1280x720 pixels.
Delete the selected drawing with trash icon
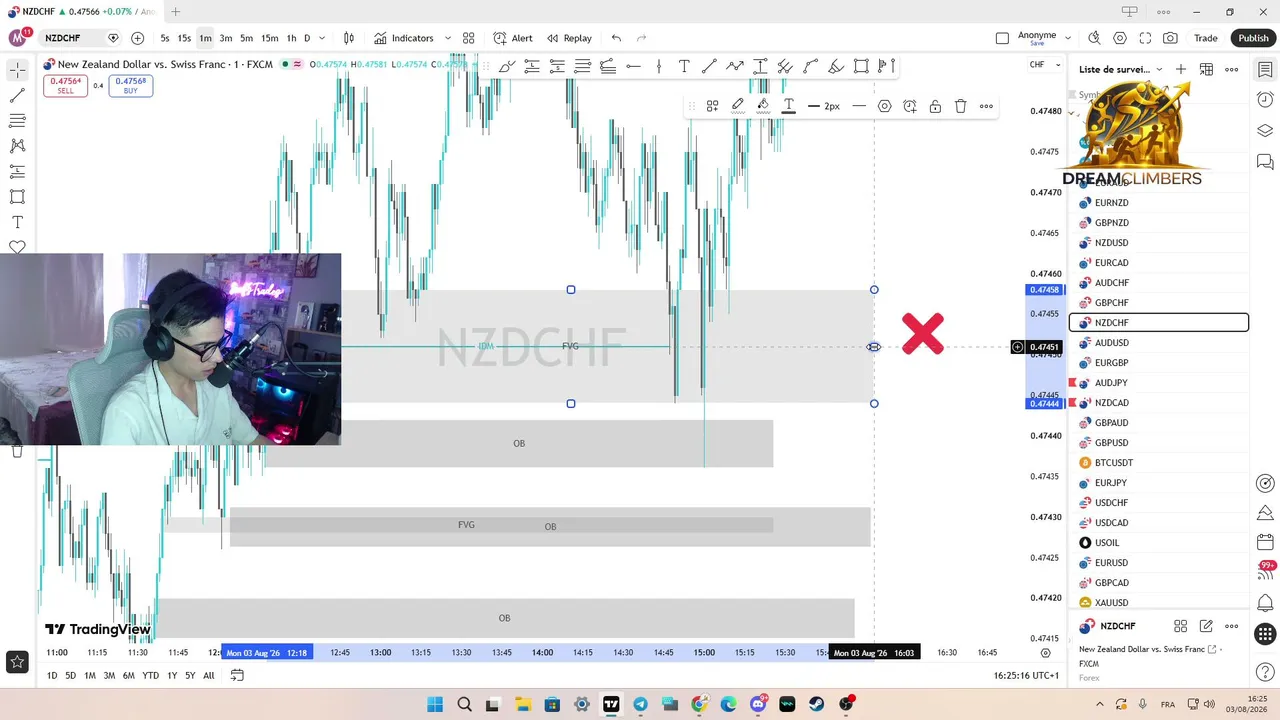click(x=961, y=106)
